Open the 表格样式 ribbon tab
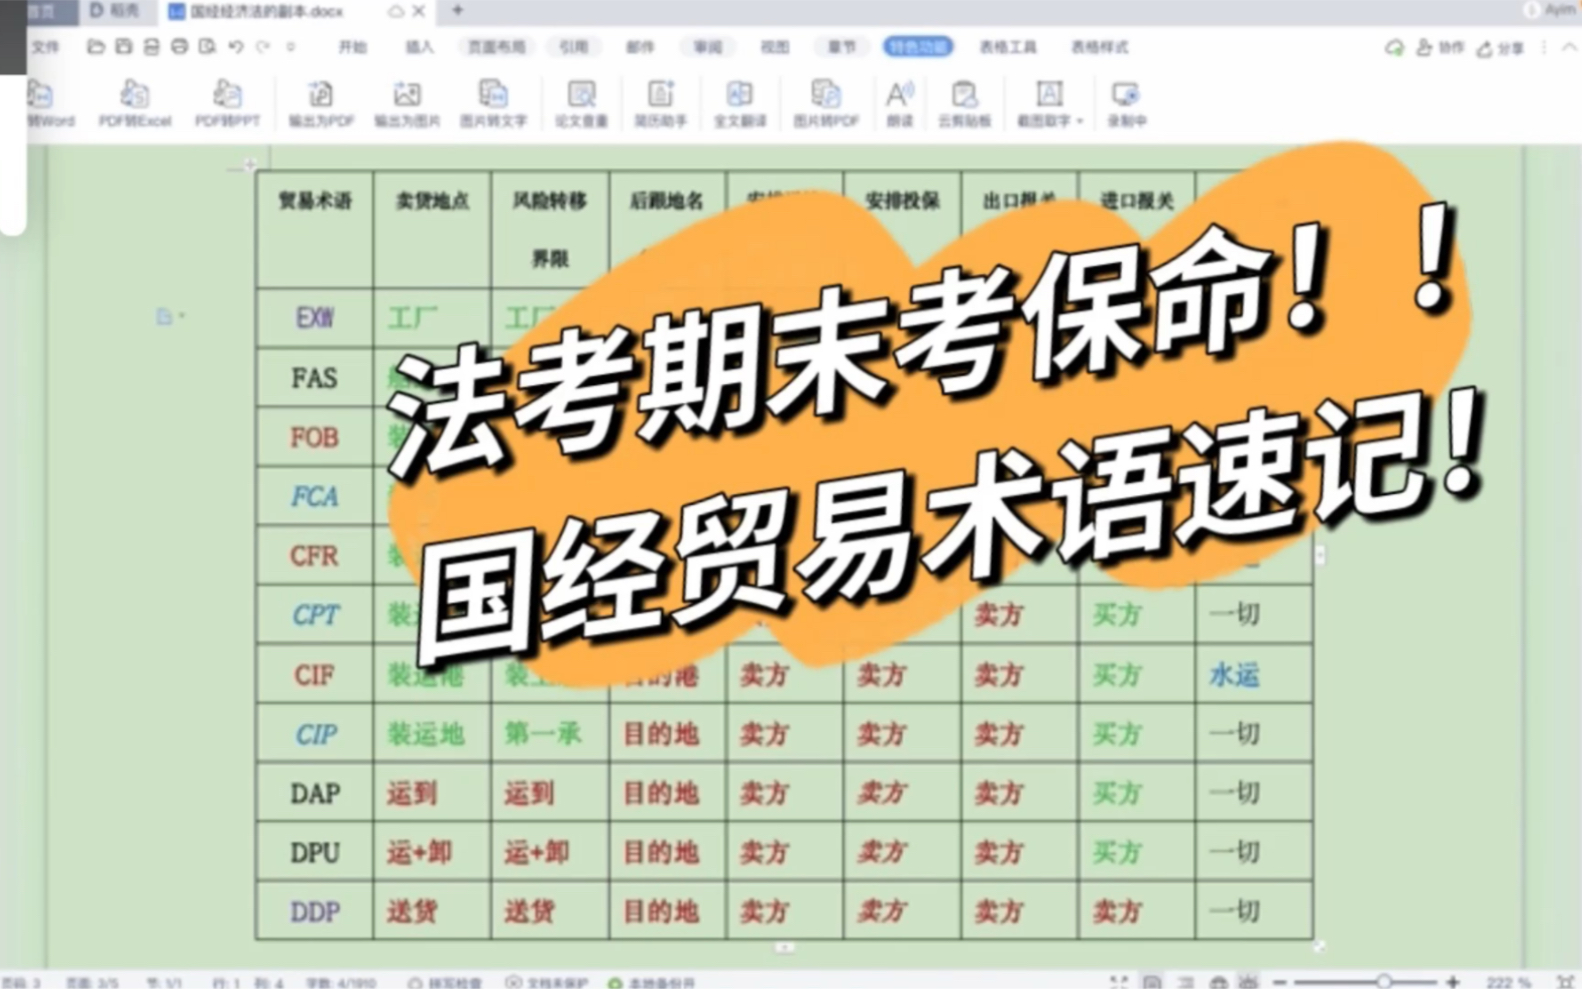This screenshot has width=1582, height=989. 1099,47
